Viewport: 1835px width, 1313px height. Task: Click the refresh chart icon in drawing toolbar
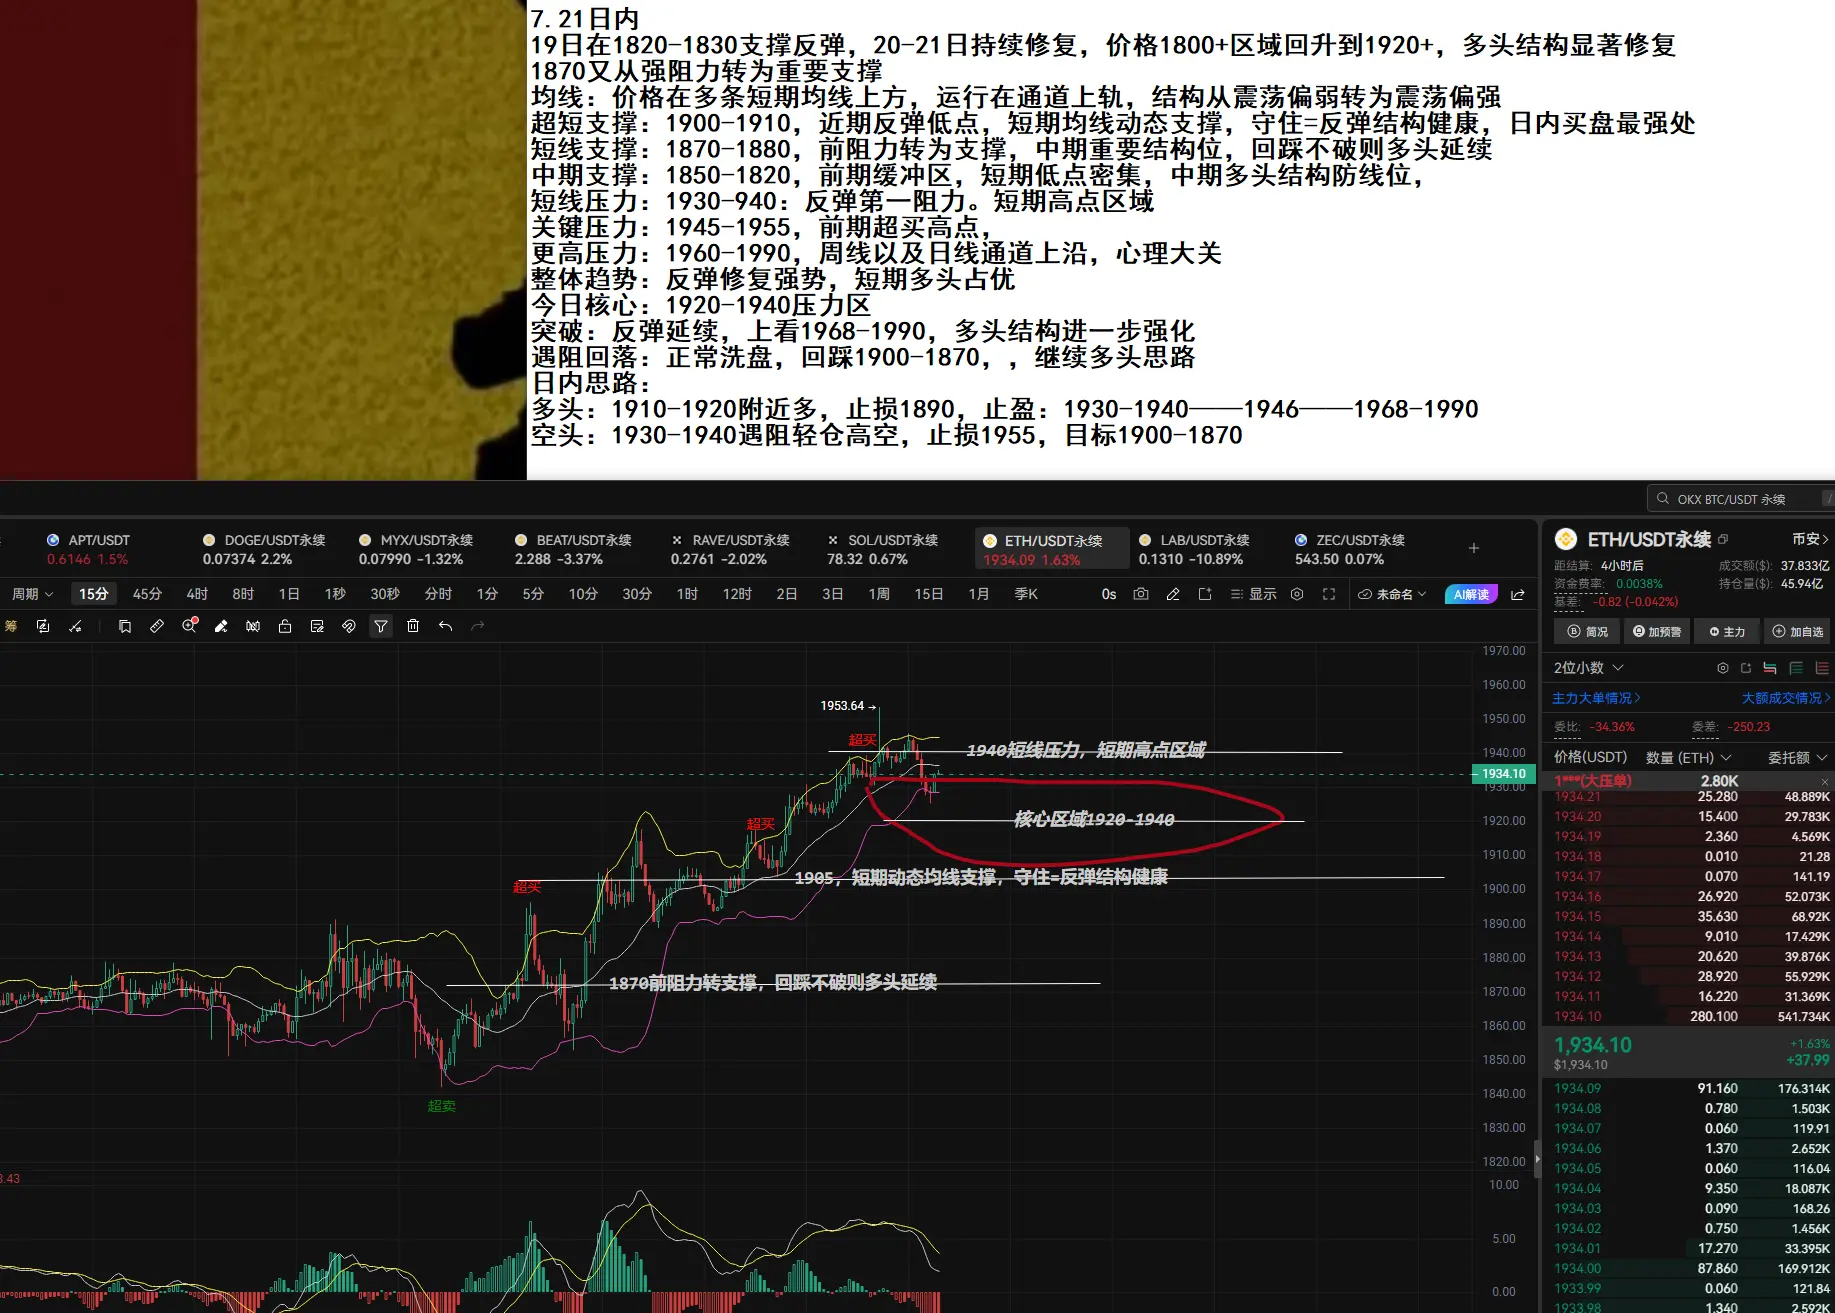(43, 626)
